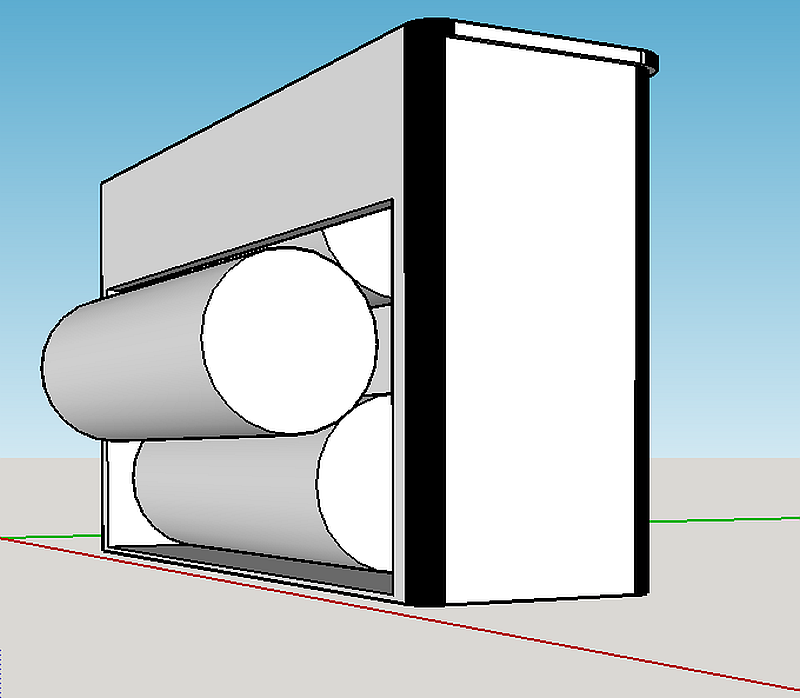Select the narrow lid strip atop the front panel

545,41
